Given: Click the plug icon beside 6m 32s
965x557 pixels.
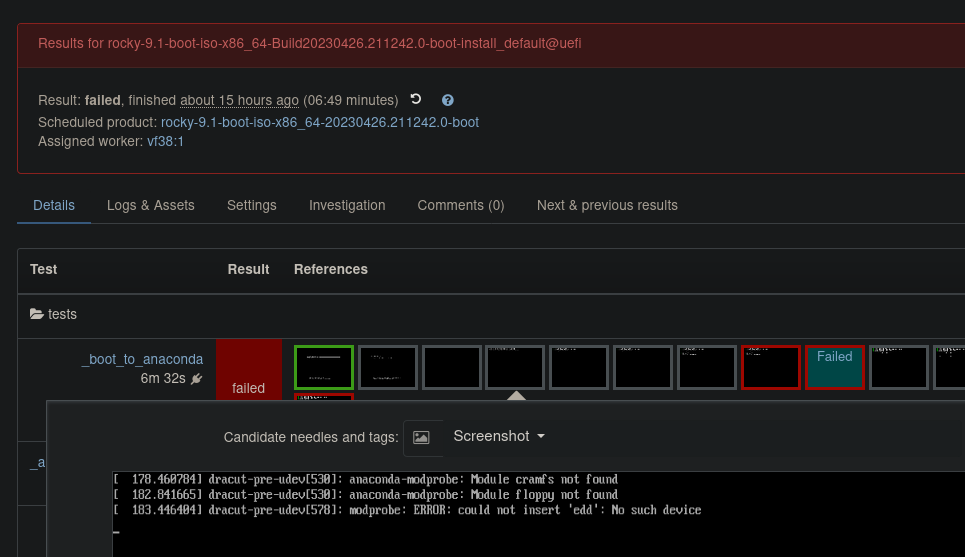Looking at the screenshot, I should pos(197,378).
